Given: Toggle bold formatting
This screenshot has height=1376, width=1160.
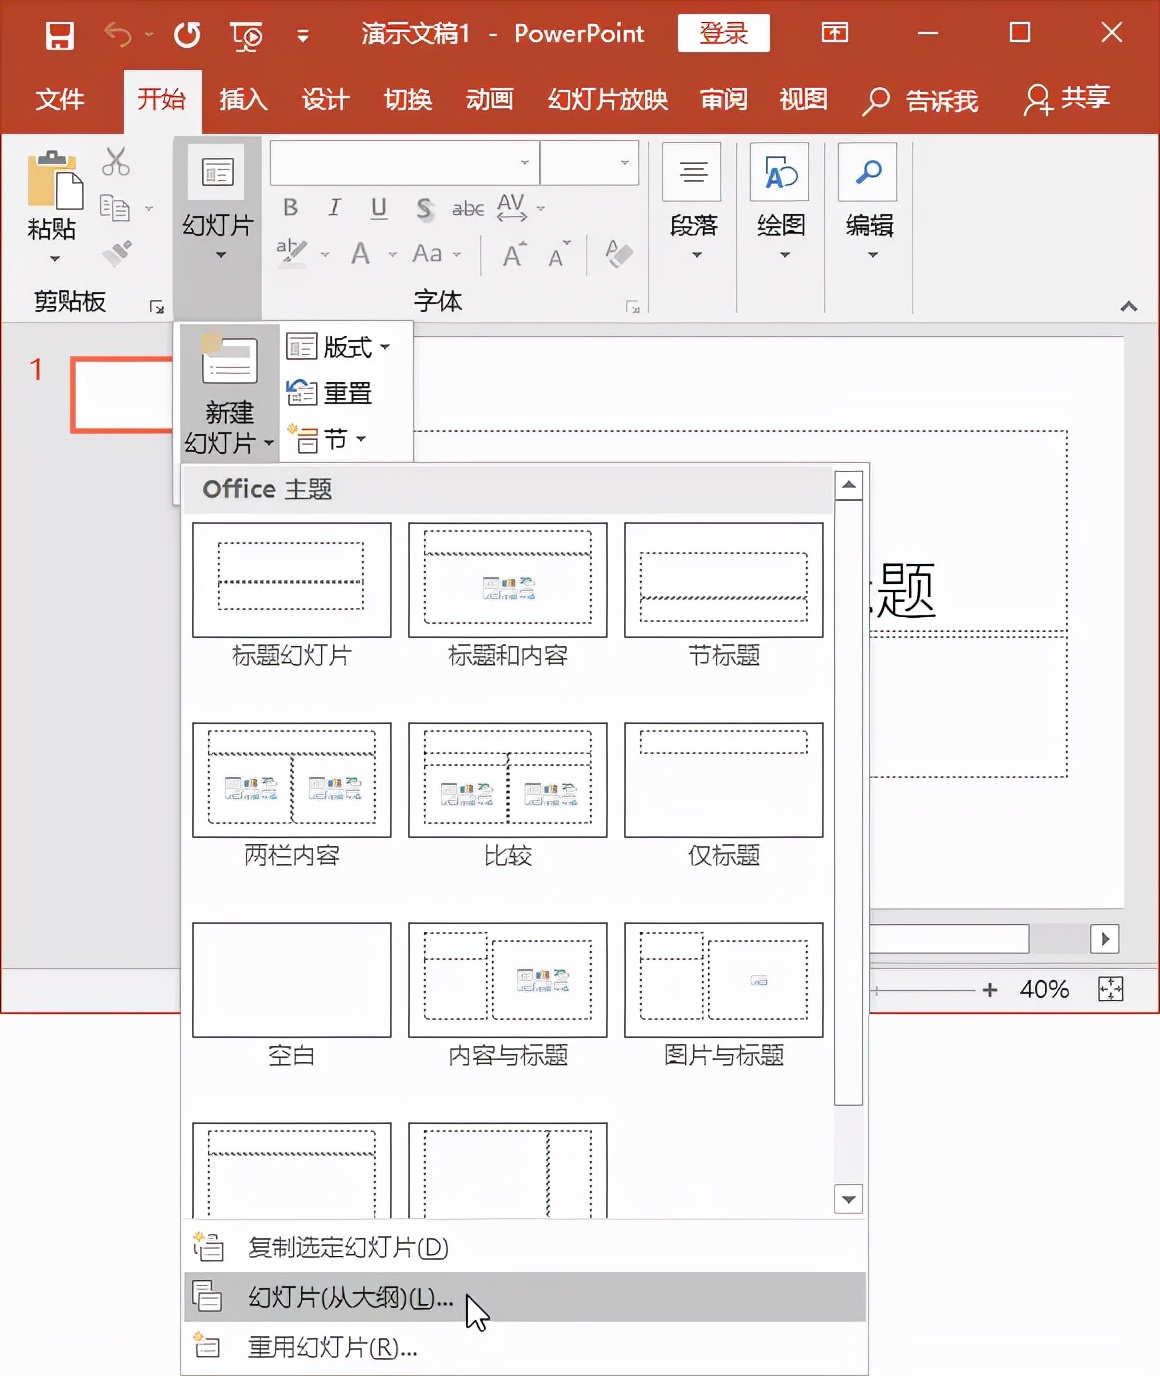Looking at the screenshot, I should point(290,208).
